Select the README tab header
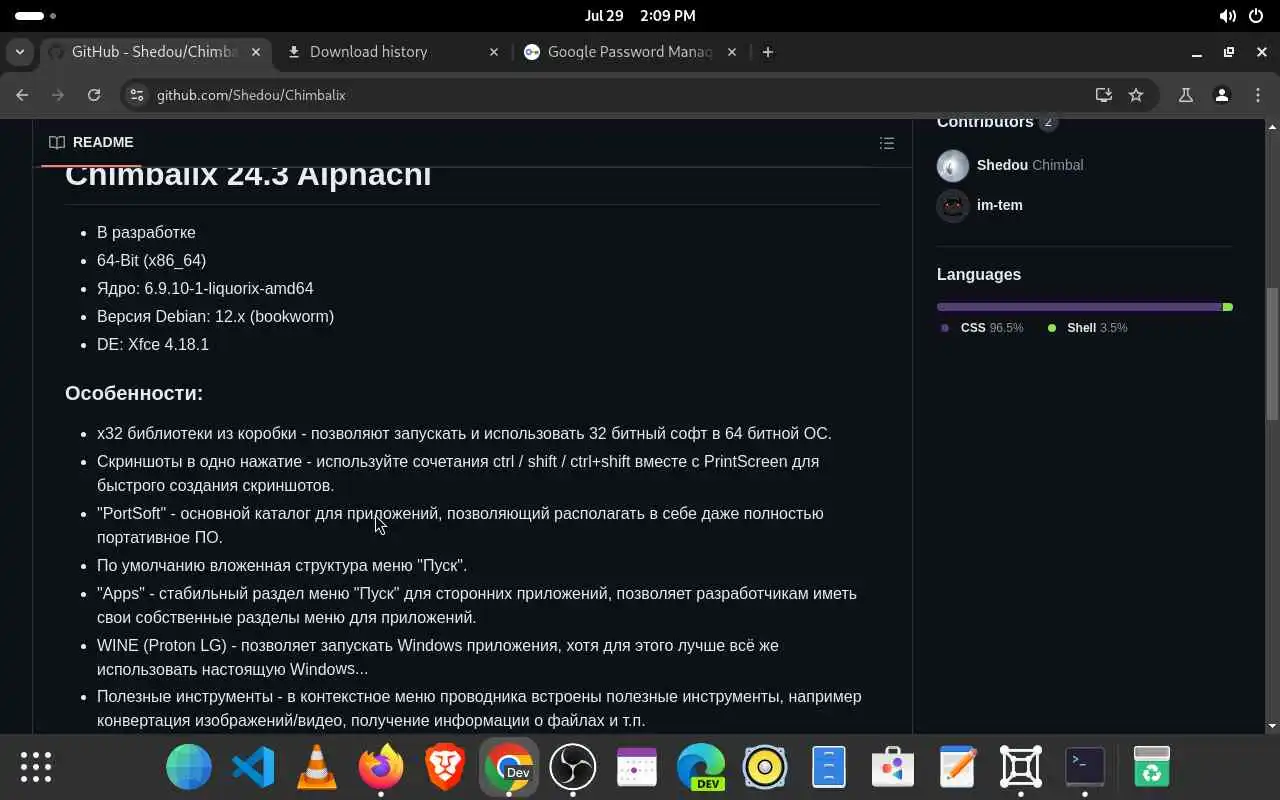1280x800 pixels. [x=91, y=142]
